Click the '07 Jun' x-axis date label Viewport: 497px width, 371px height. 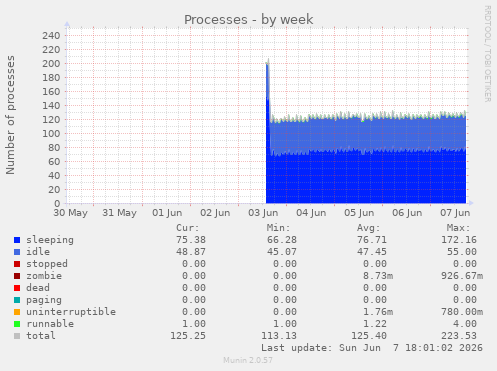(x=455, y=213)
